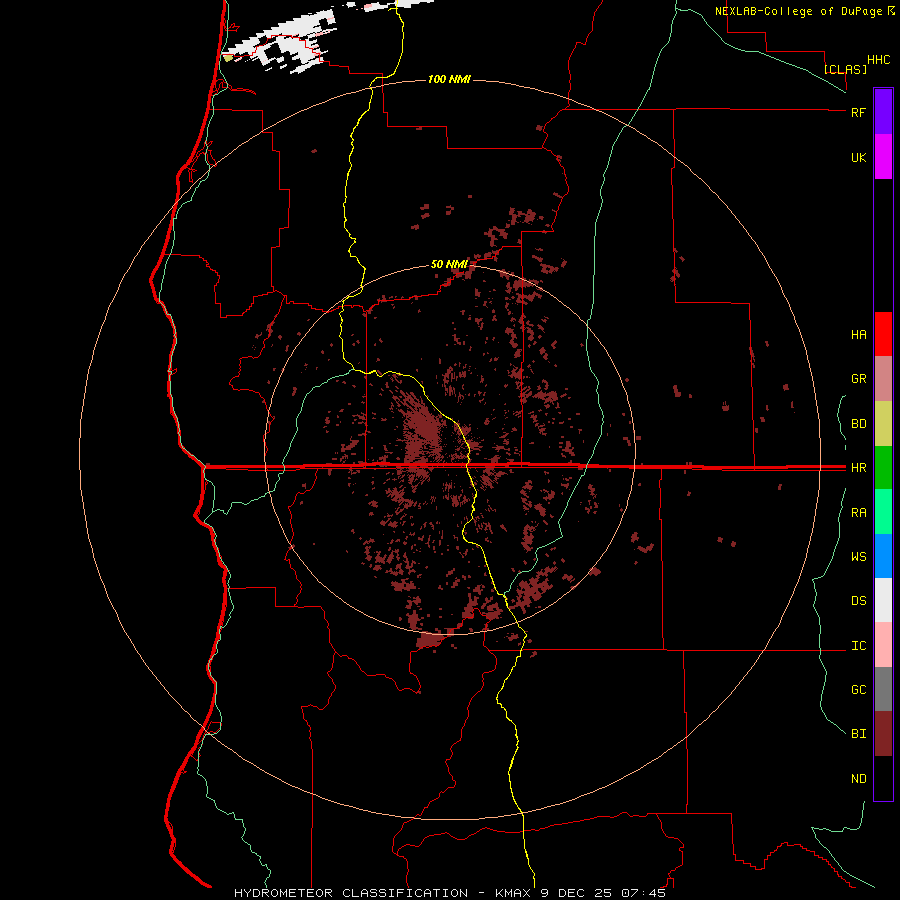Click the ND legend label
Viewport: 900px width, 900px height.
tap(859, 779)
